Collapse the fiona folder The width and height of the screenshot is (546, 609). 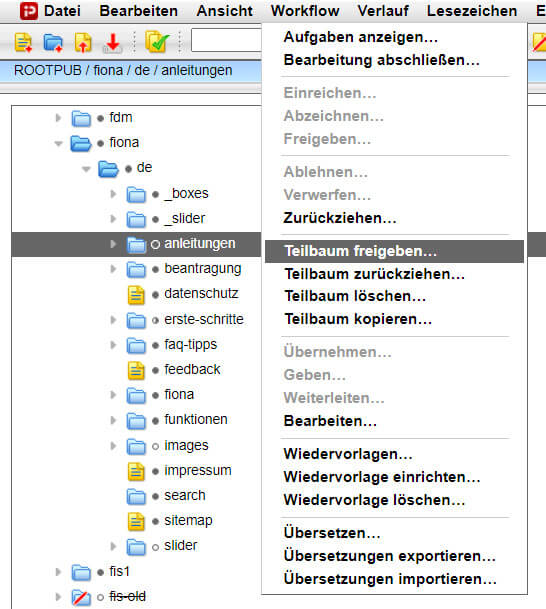tap(59, 144)
